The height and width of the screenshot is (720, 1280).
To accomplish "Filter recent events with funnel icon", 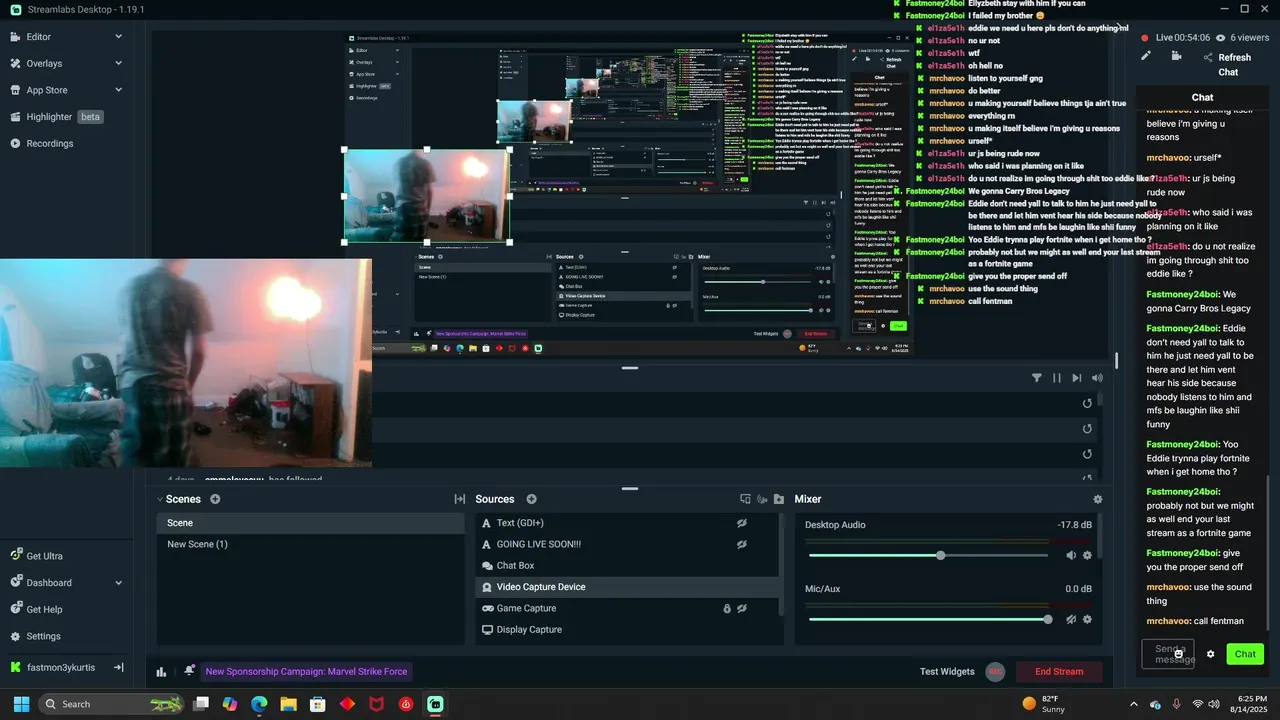I will (x=1037, y=378).
